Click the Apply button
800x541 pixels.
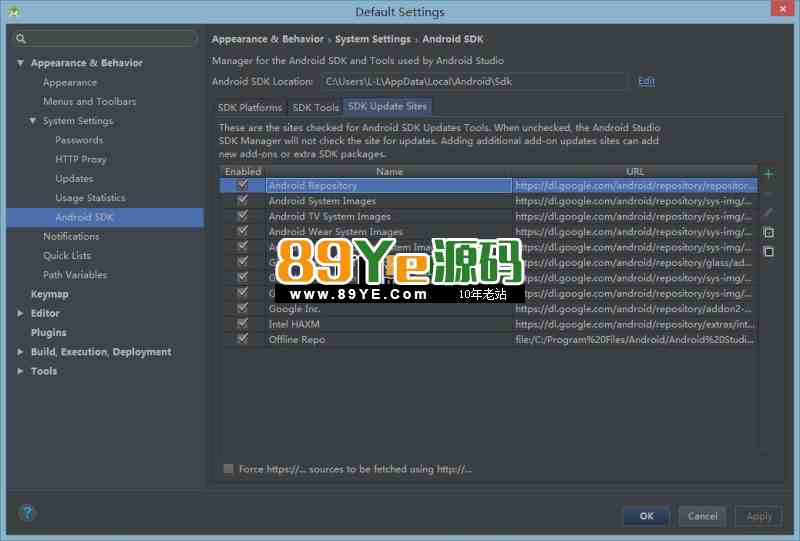(759, 515)
